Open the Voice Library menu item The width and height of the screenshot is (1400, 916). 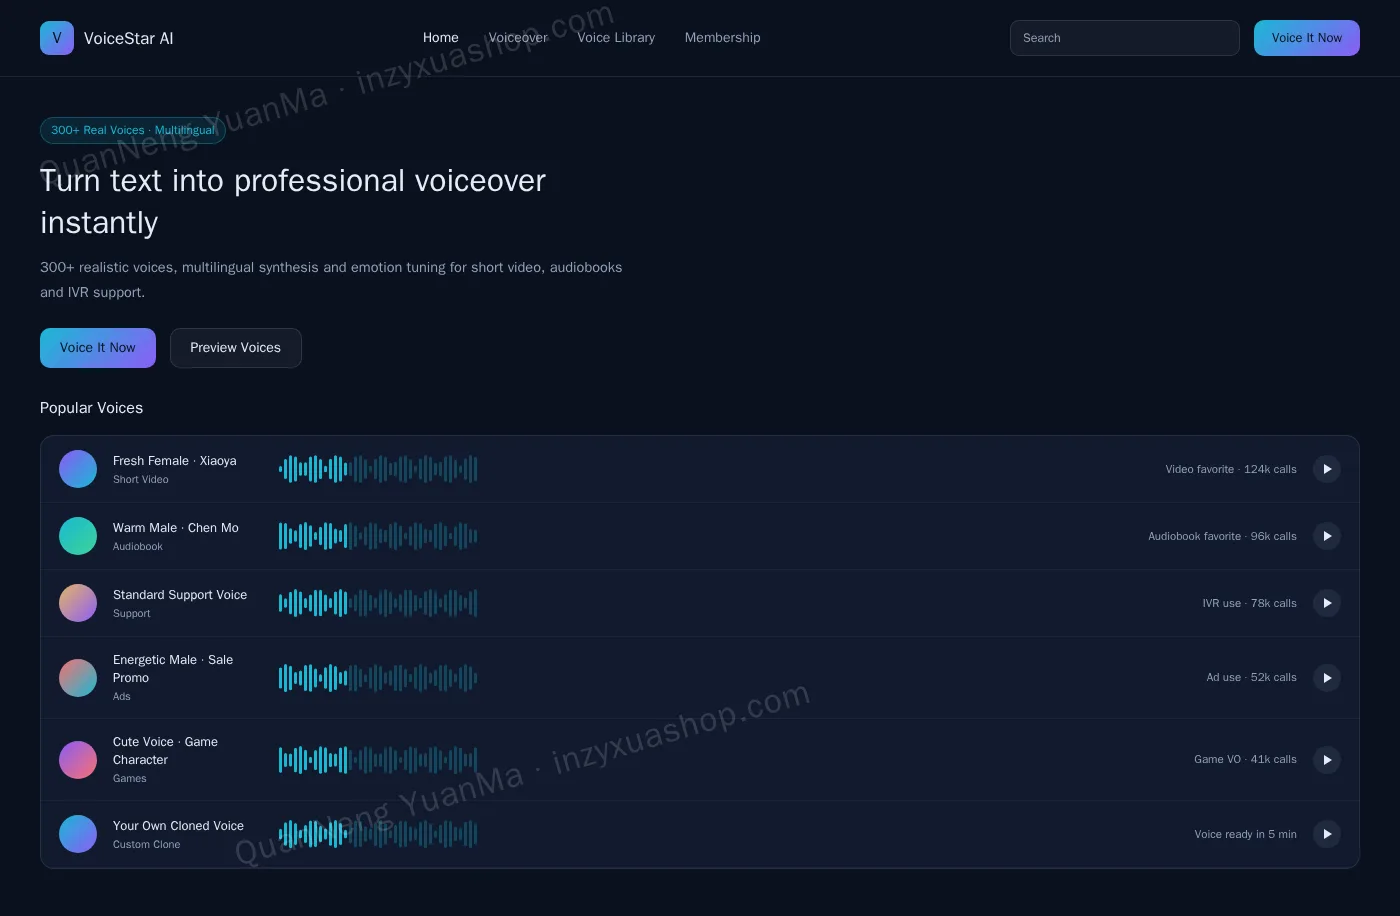point(616,38)
